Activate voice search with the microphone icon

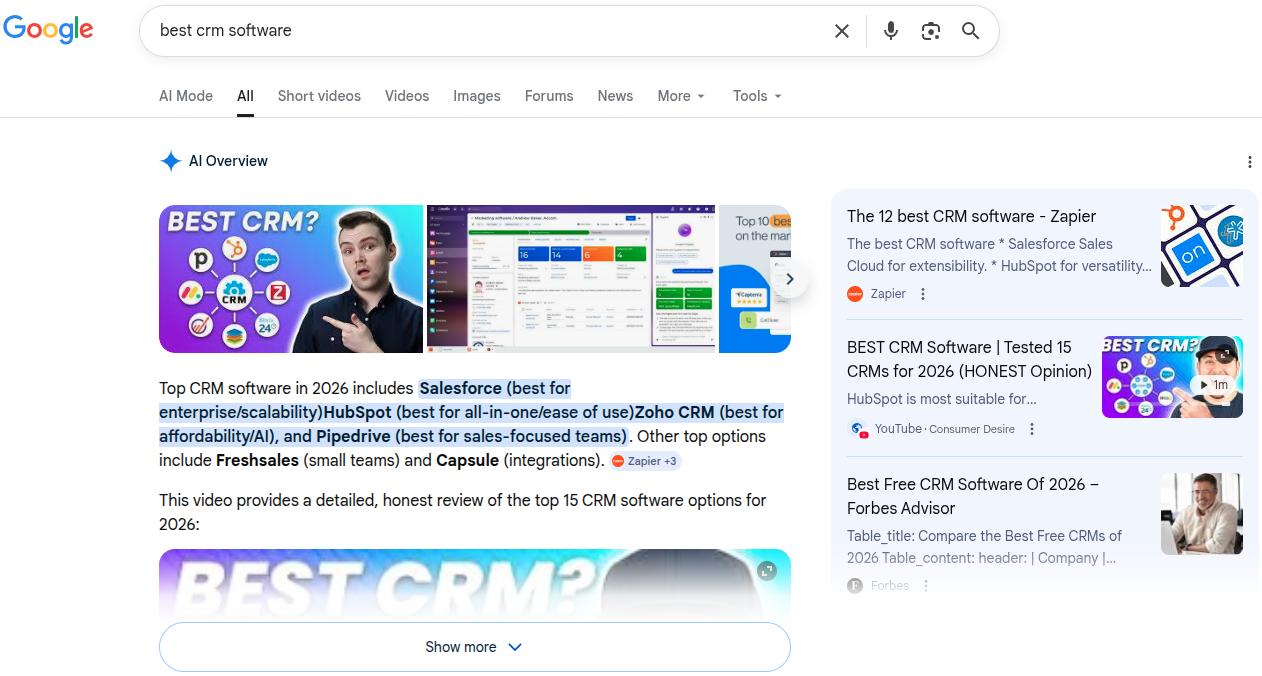(x=890, y=31)
